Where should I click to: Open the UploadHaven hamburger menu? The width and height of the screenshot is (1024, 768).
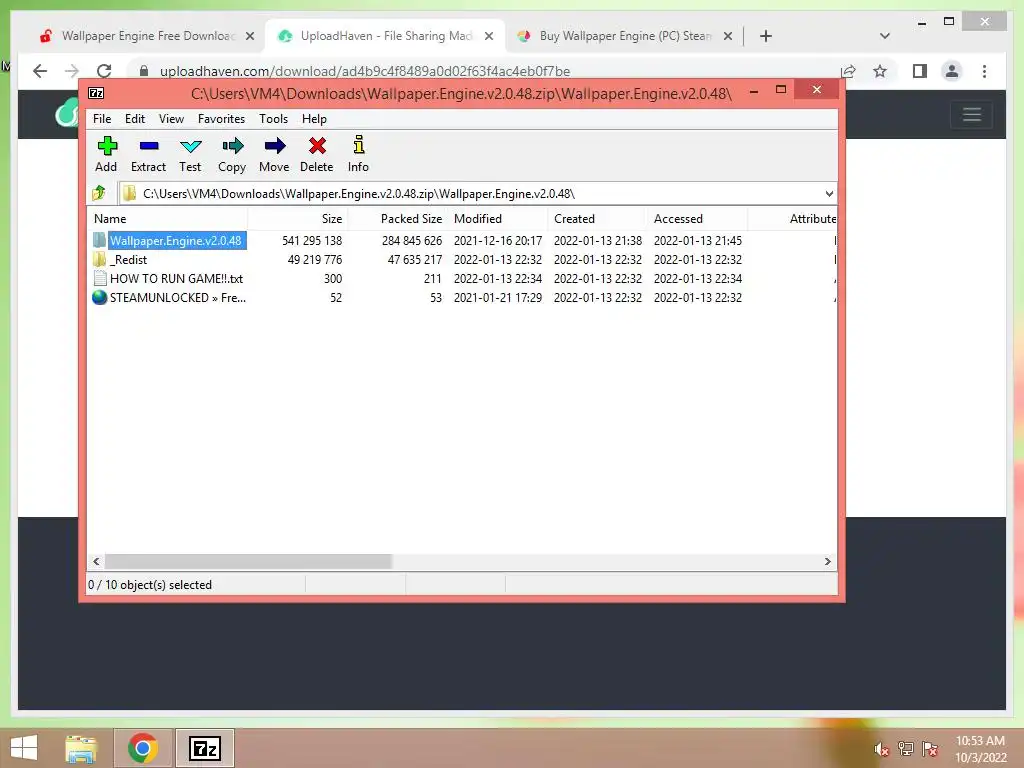(x=972, y=114)
